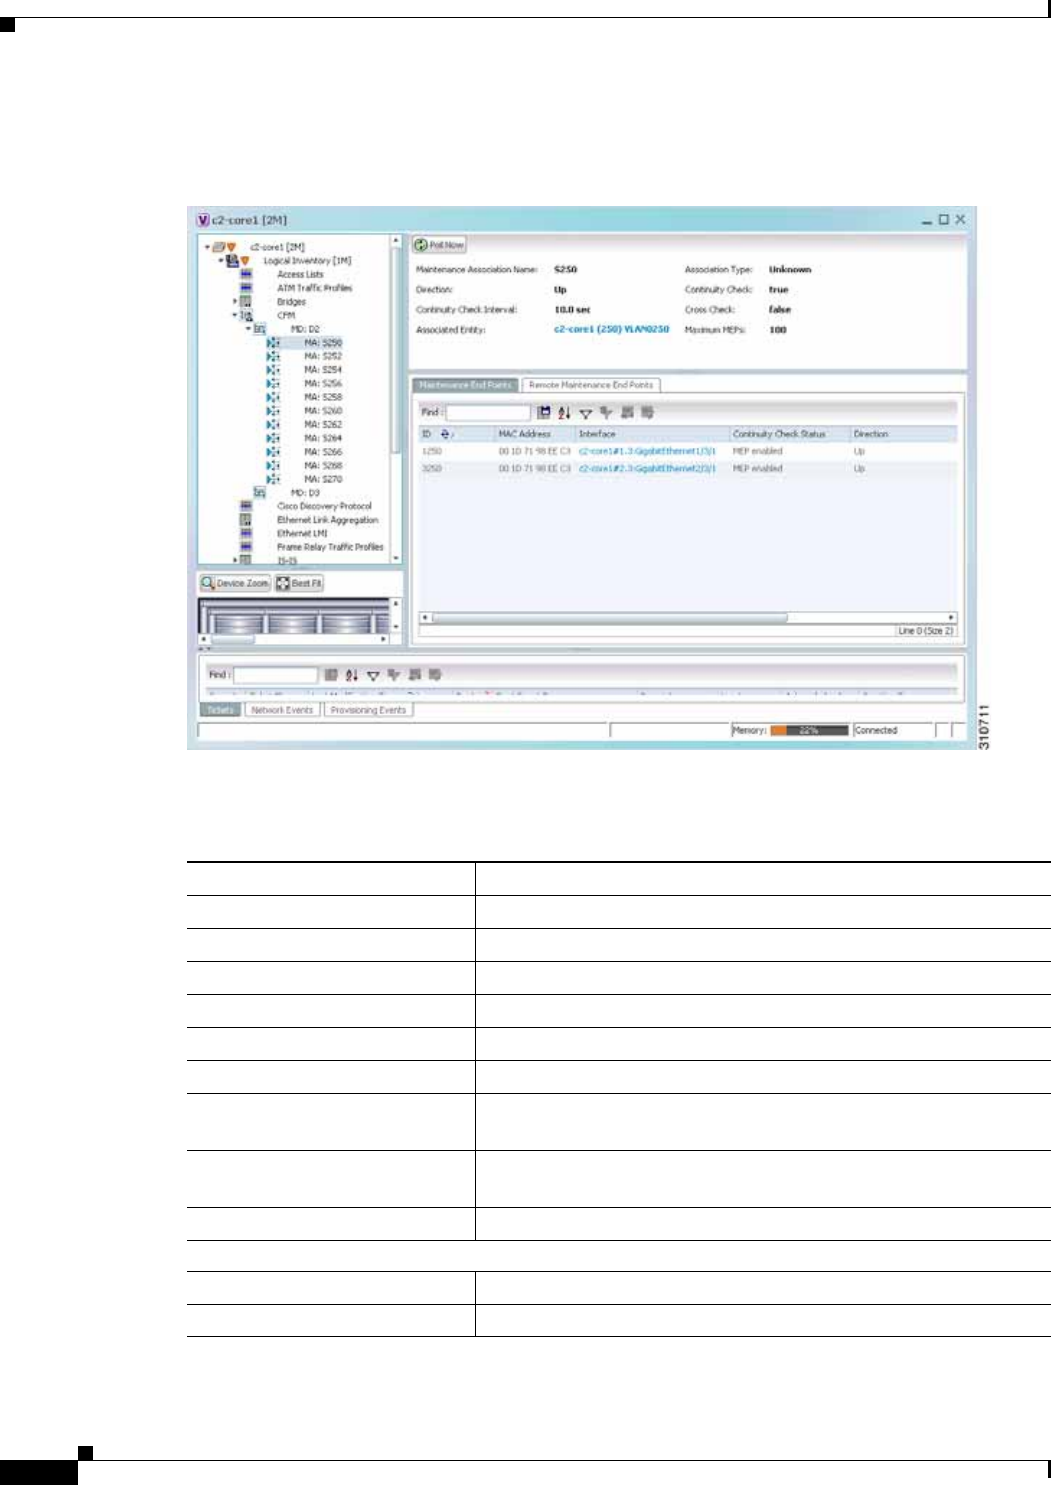Click the device chassis thumbnail
1051x1485 pixels.
click(295, 616)
